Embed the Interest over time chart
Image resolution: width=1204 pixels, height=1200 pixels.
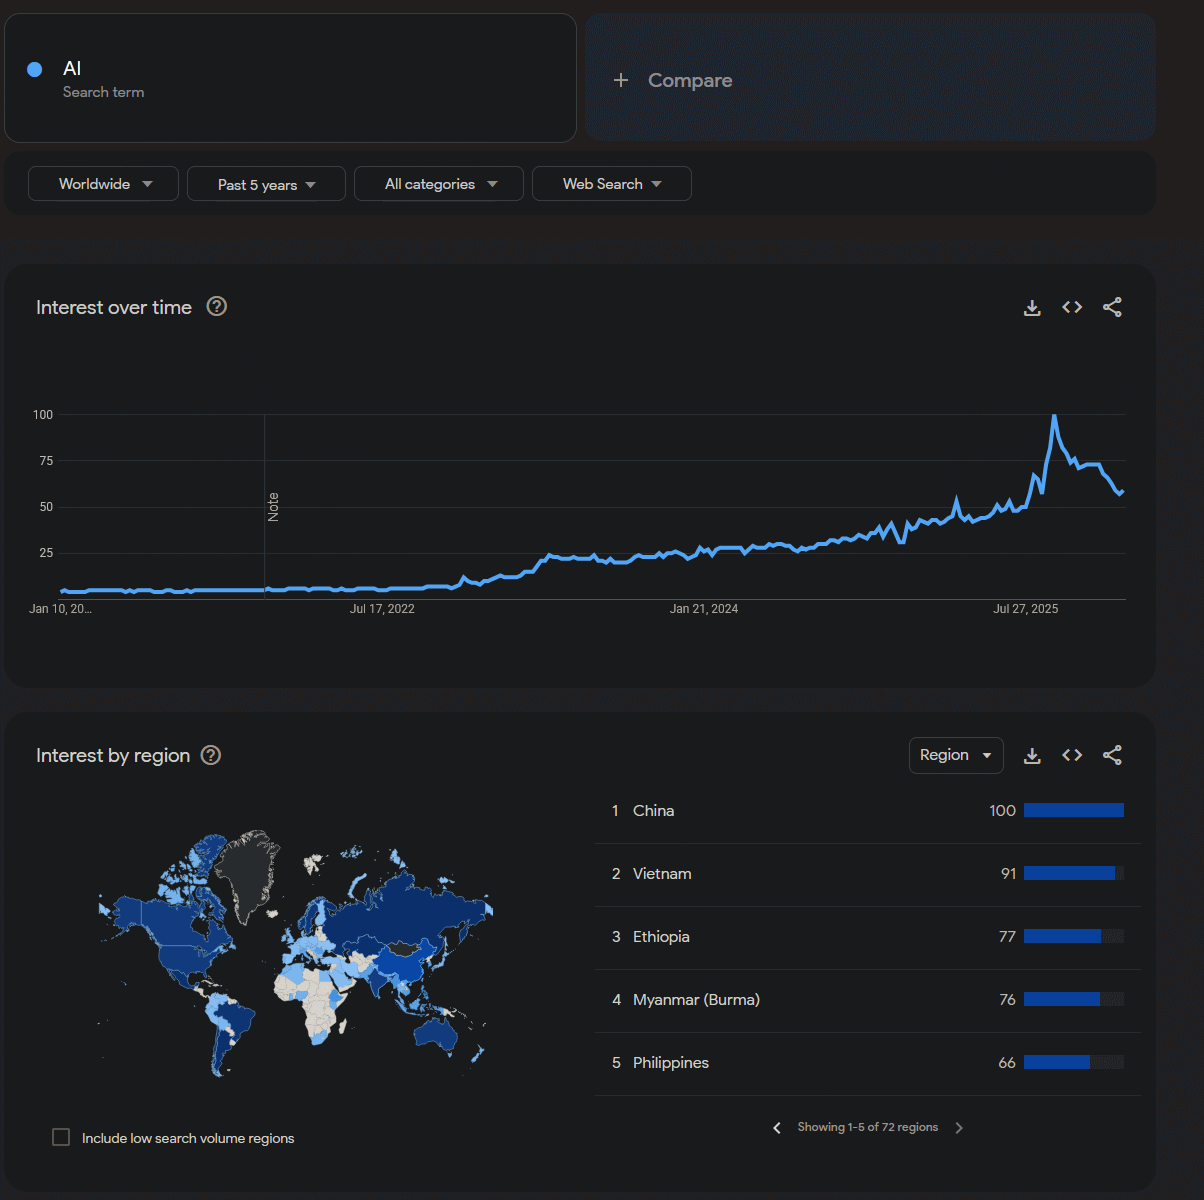point(1072,307)
